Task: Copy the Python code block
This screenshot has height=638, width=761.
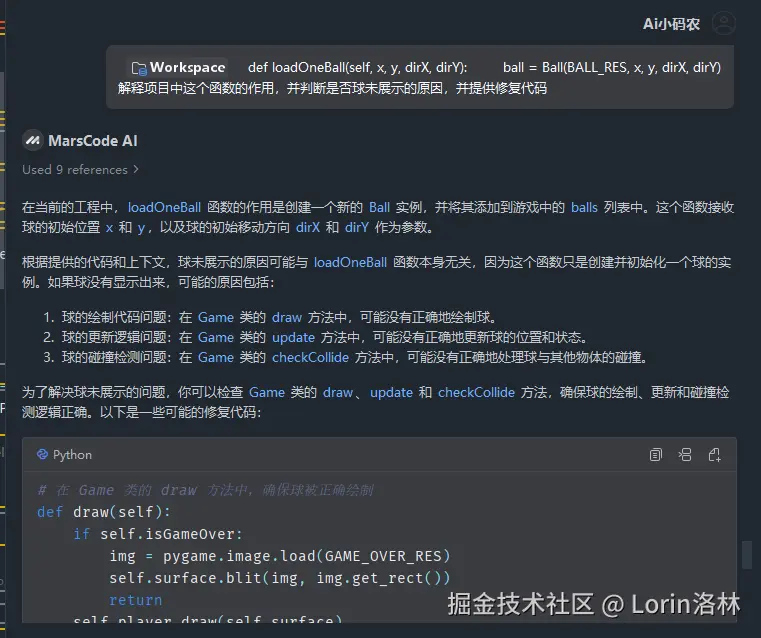Action: [x=655, y=455]
